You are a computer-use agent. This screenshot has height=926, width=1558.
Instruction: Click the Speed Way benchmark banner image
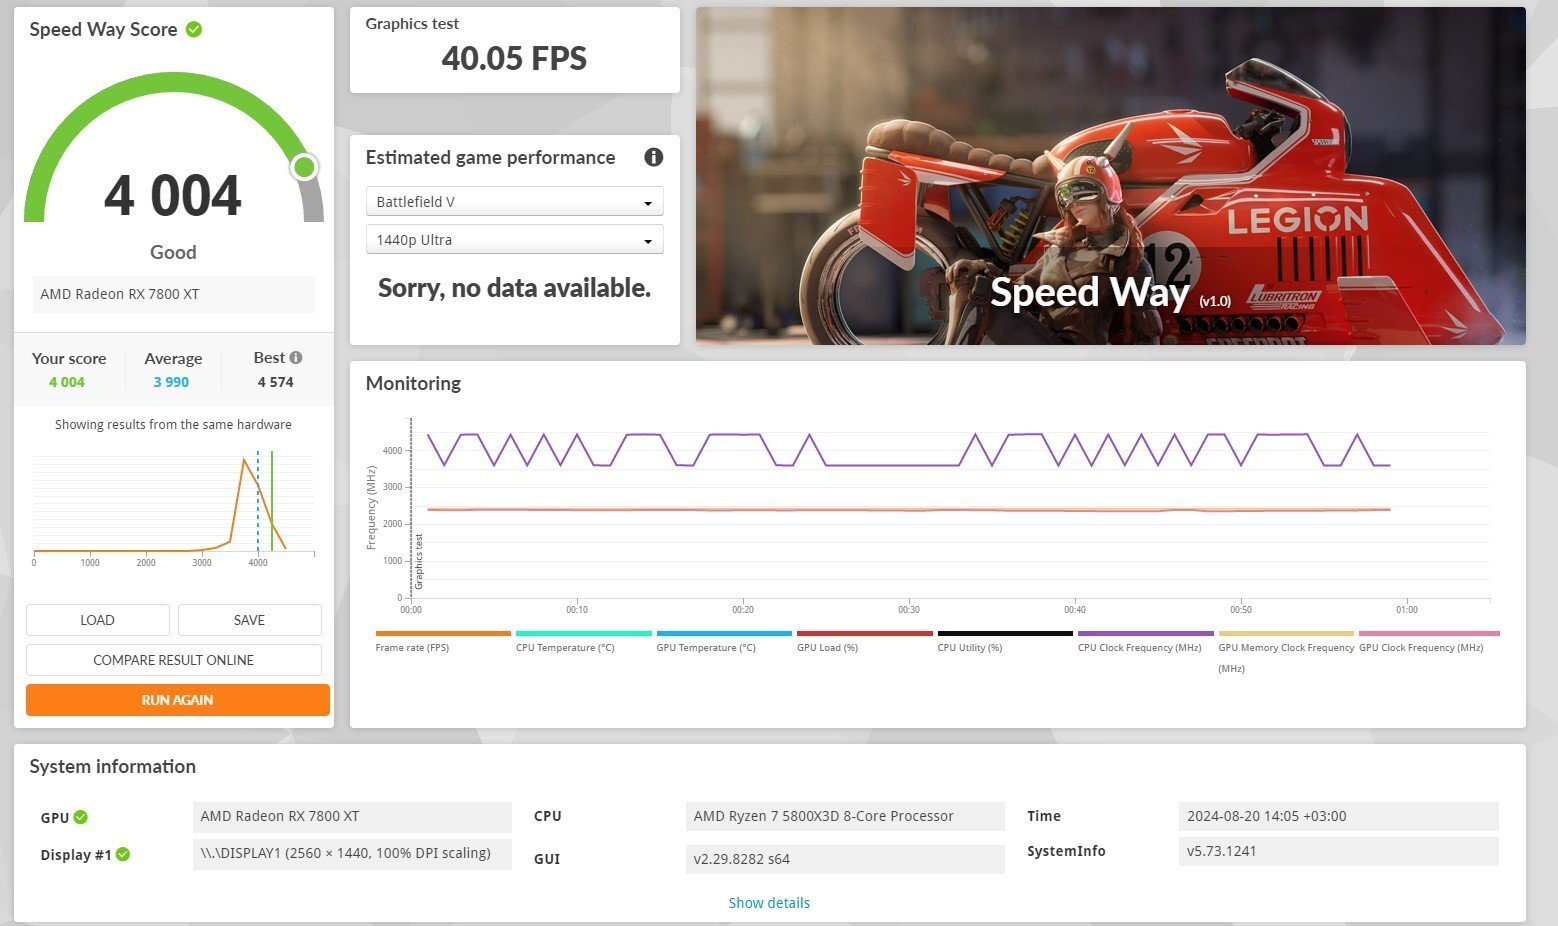click(x=1111, y=176)
